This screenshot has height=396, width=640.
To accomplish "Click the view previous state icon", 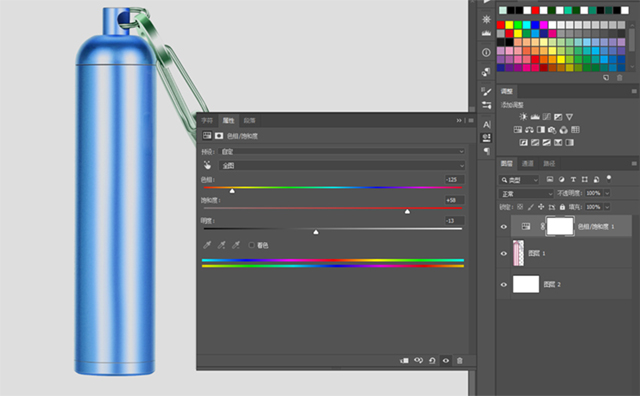I will [x=418, y=360].
